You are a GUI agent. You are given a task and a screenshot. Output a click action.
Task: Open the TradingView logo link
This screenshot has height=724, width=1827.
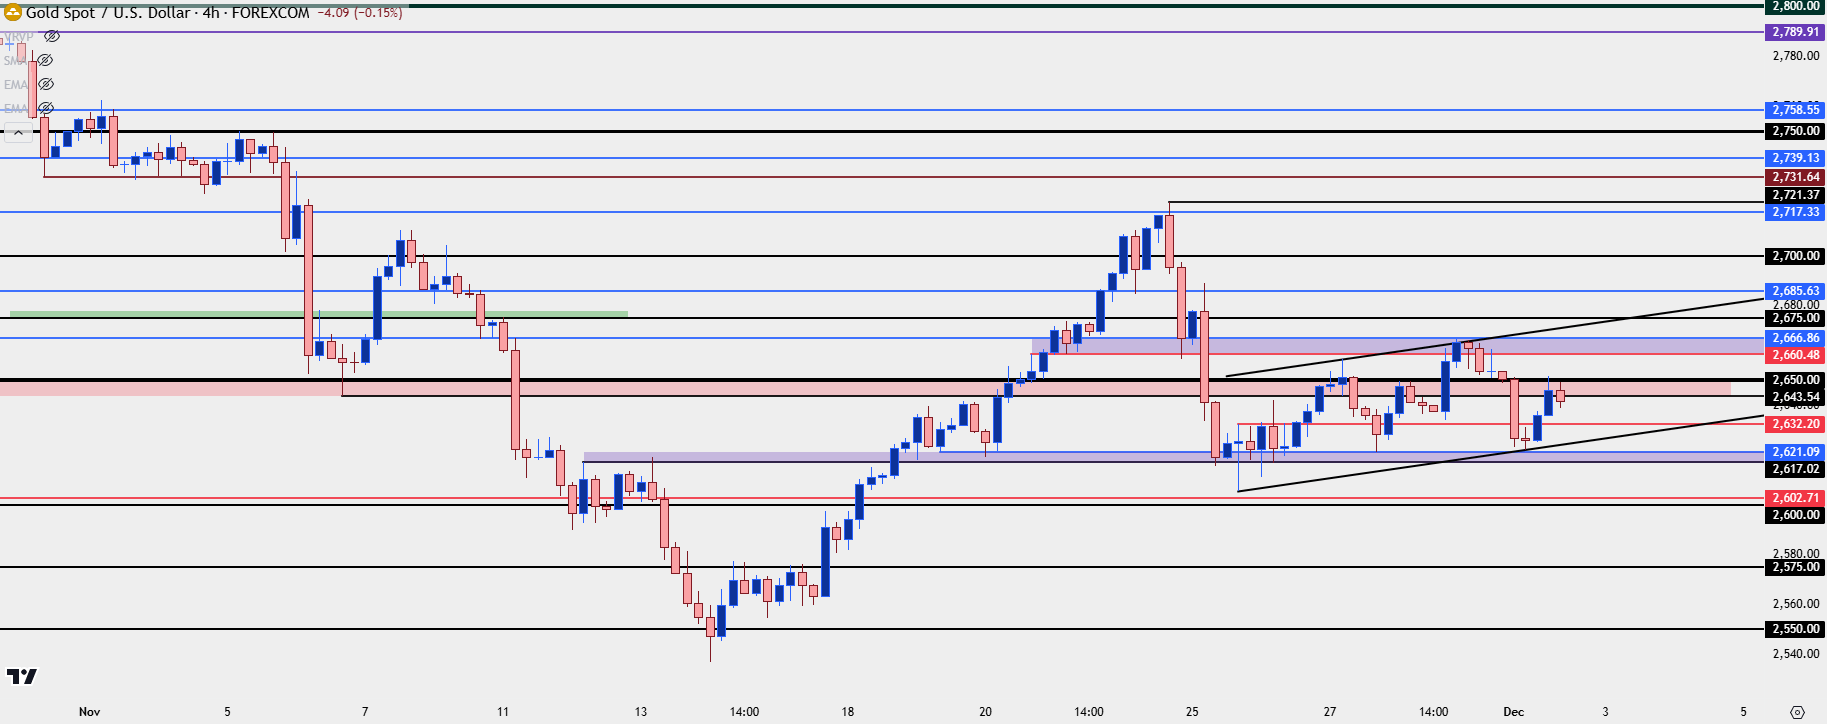[x=22, y=677]
